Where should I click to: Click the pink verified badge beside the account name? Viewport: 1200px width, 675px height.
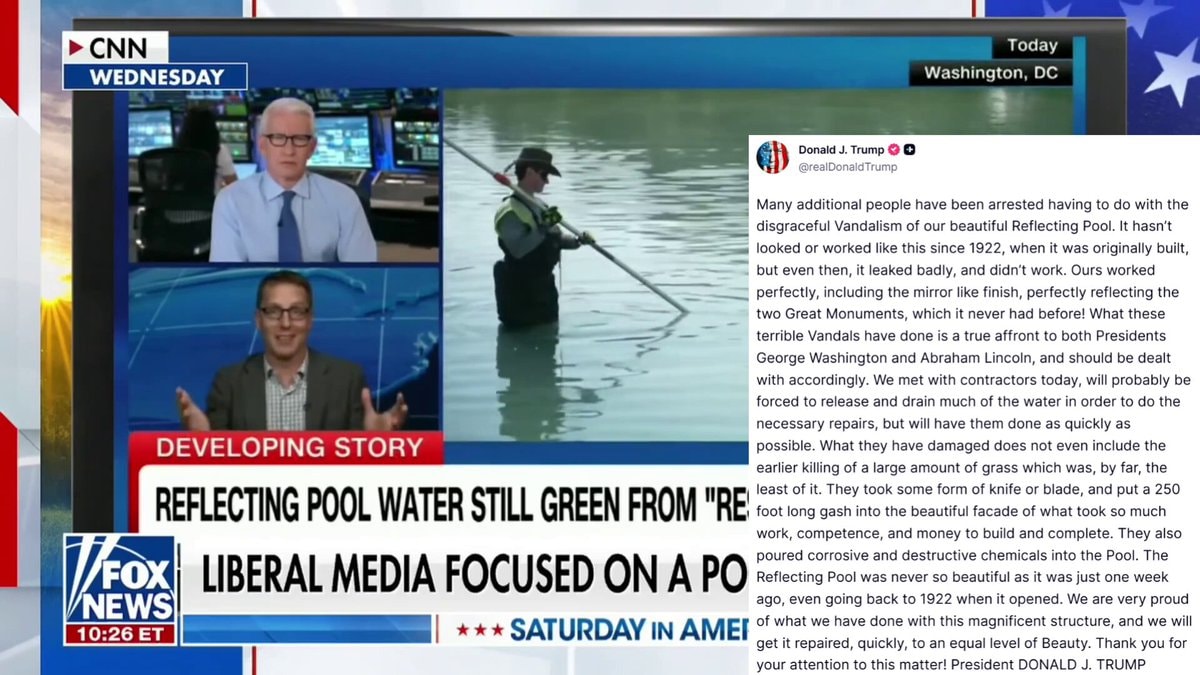pyautogui.click(x=894, y=150)
